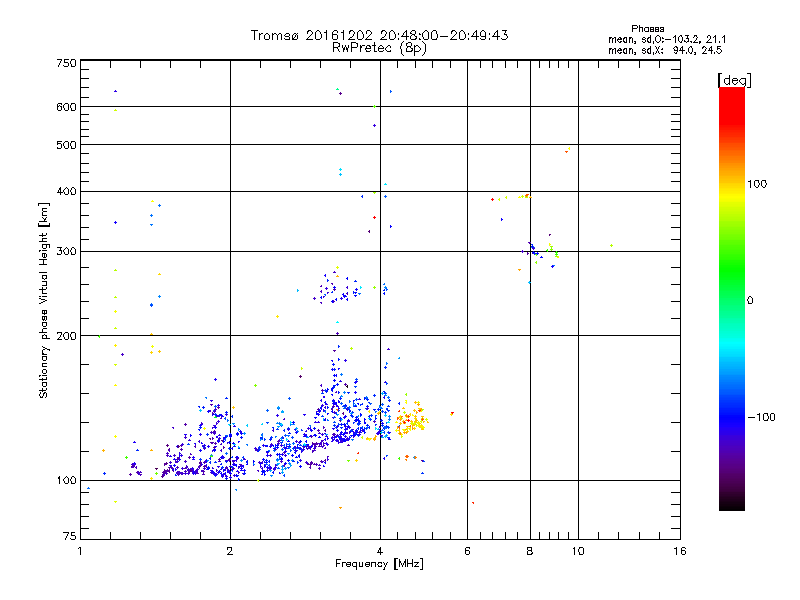Click the x-axis label '6'
The image size is (800, 600).
click(x=467, y=551)
